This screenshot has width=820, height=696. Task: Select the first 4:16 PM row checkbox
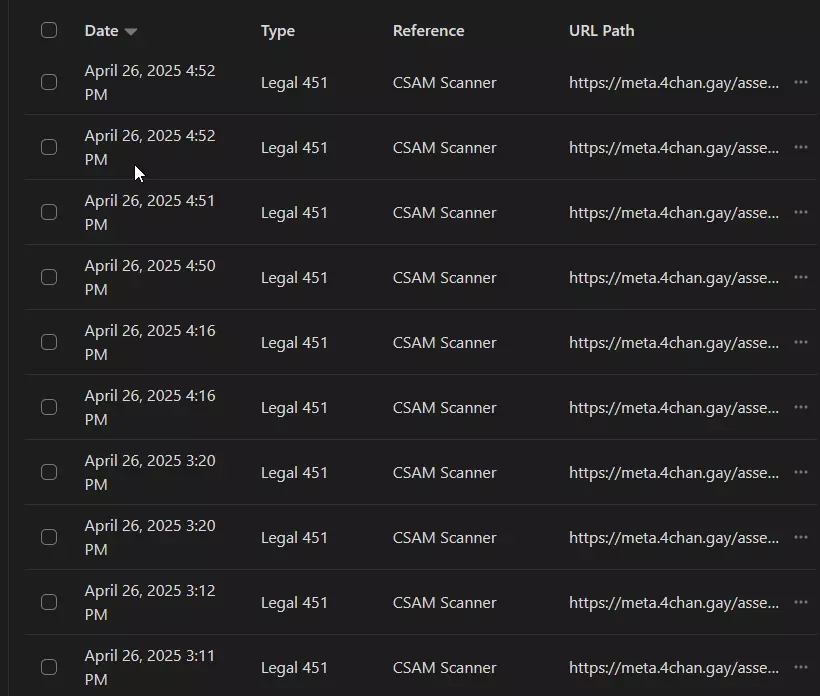pyautogui.click(x=49, y=342)
